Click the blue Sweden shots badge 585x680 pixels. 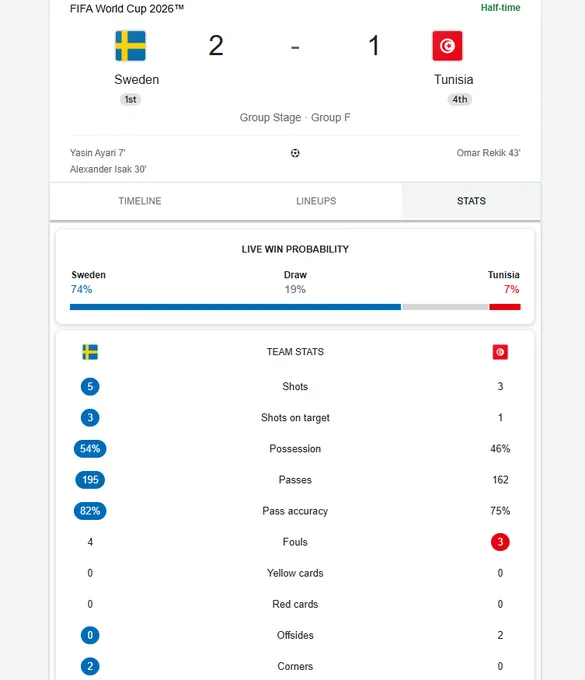coord(90,386)
